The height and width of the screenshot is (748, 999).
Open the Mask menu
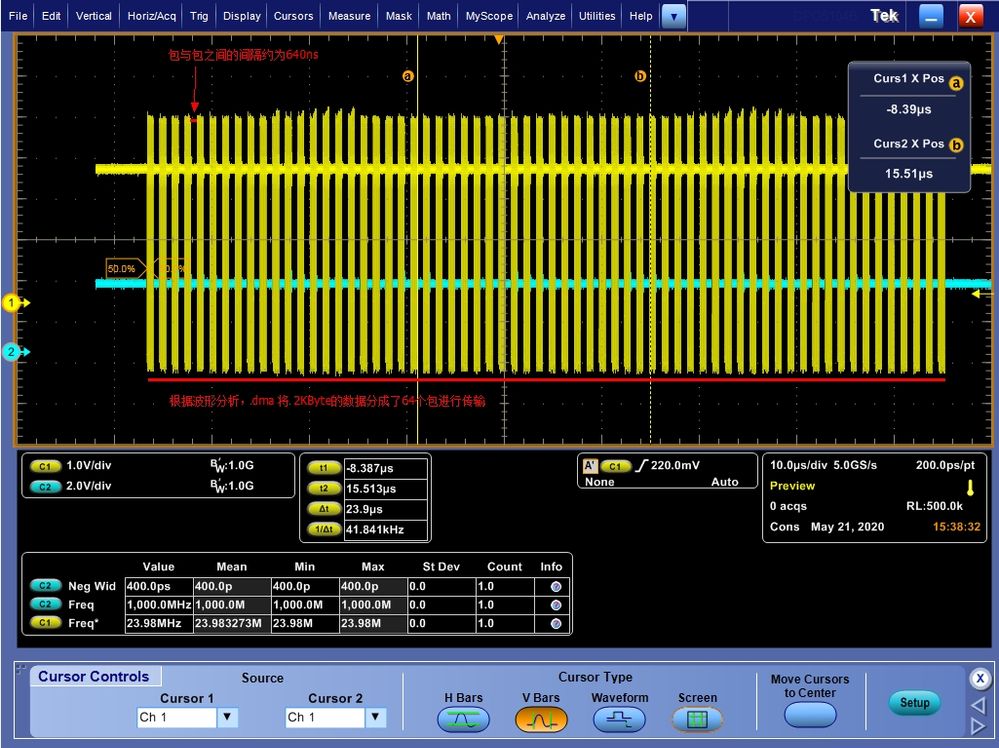coord(399,16)
